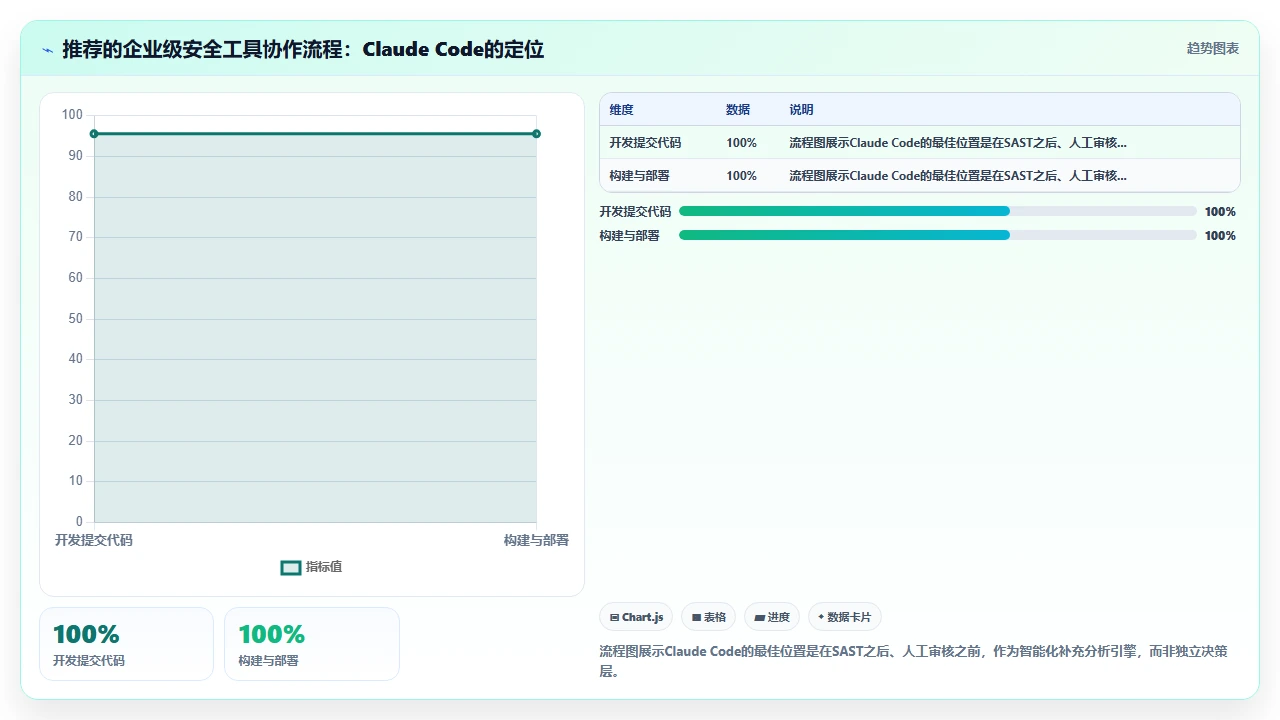Click the 数据卡片 tag chip
This screenshot has height=720, width=1280.
pos(845,617)
